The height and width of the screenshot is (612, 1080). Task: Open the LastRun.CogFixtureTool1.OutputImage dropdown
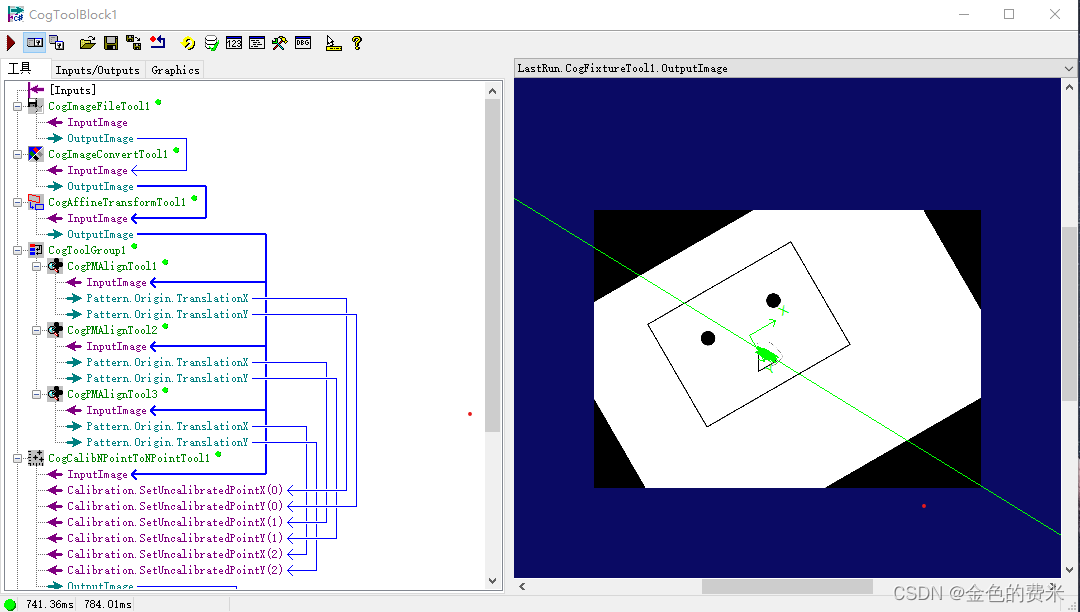[1068, 68]
